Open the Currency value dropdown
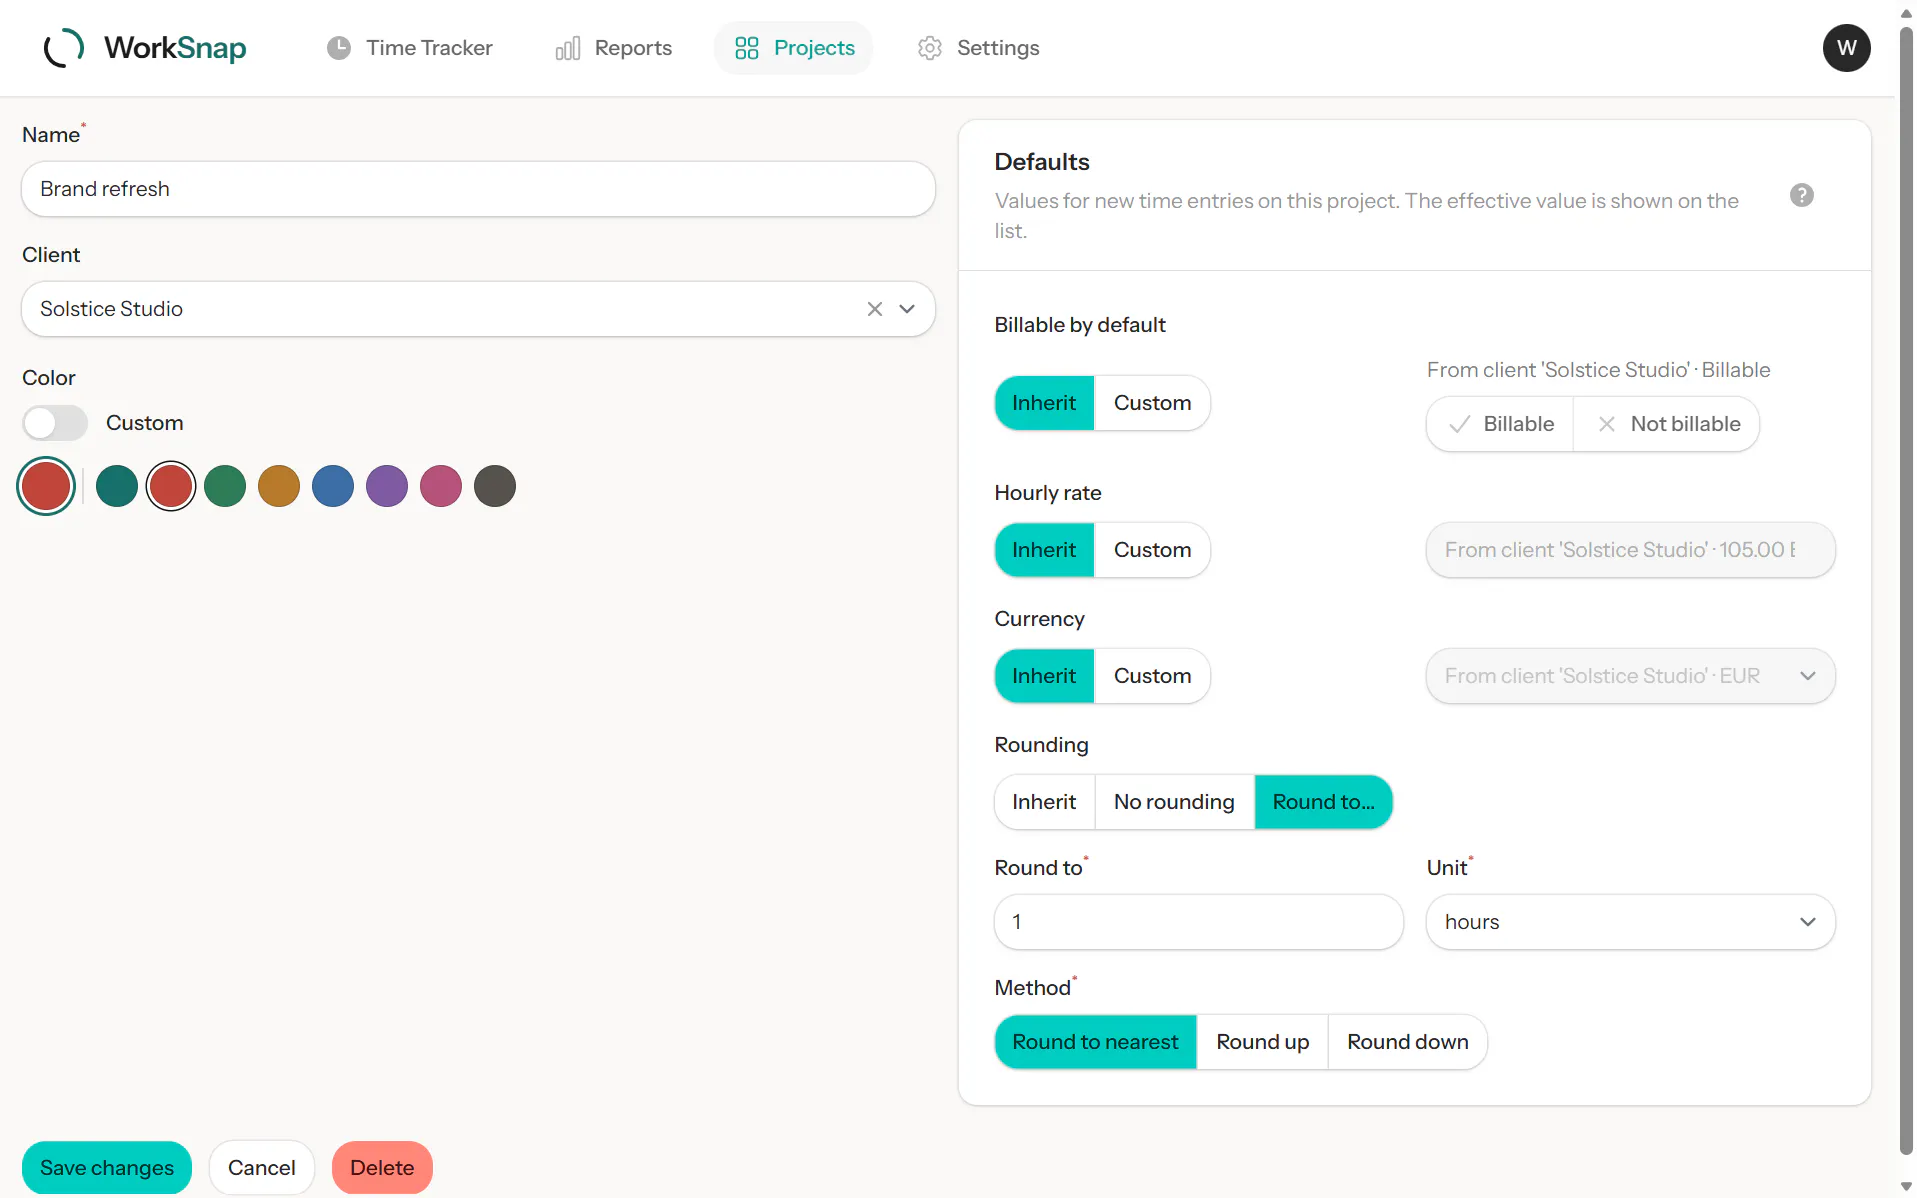The height and width of the screenshot is (1198, 1917). click(1630, 676)
